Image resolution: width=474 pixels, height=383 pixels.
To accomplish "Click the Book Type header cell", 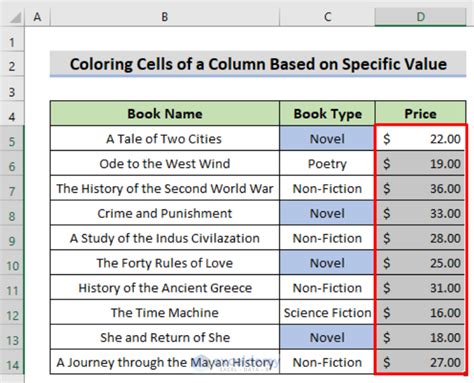I will point(327,113).
